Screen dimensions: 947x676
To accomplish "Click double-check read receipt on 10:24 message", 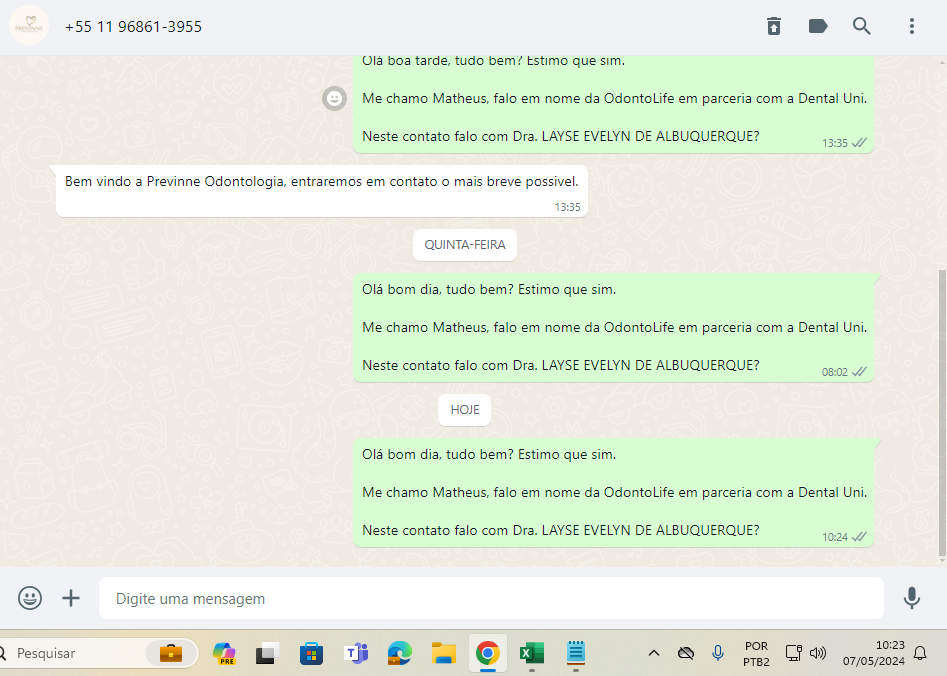I will point(859,536).
